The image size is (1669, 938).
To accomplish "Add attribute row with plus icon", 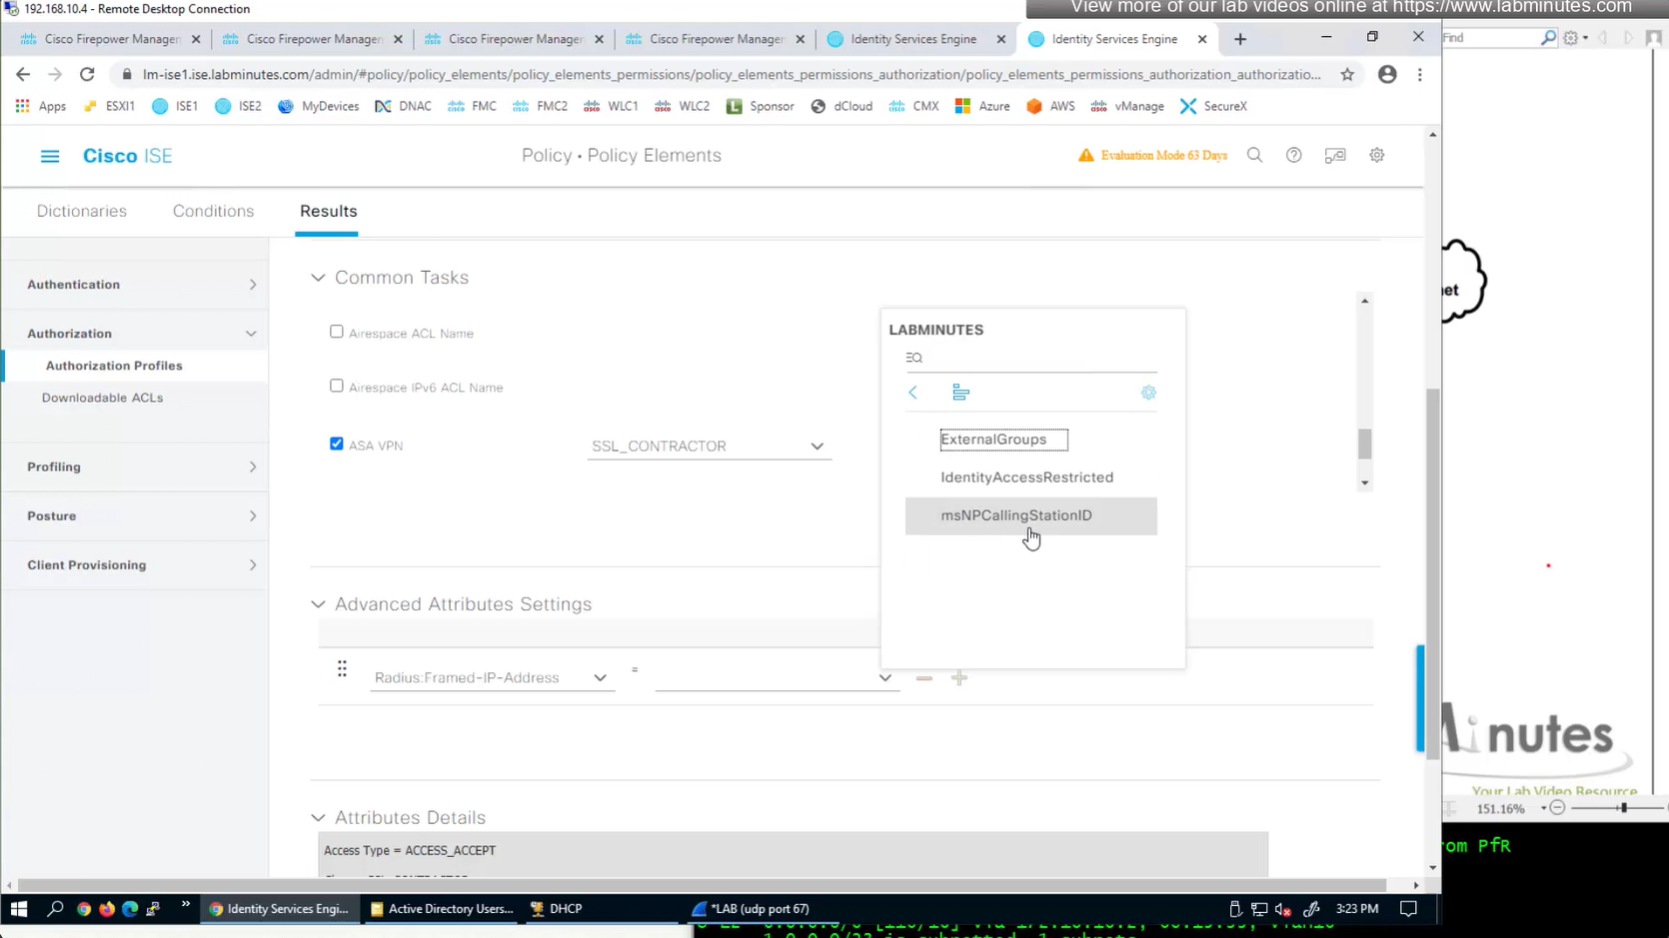I will tap(959, 678).
